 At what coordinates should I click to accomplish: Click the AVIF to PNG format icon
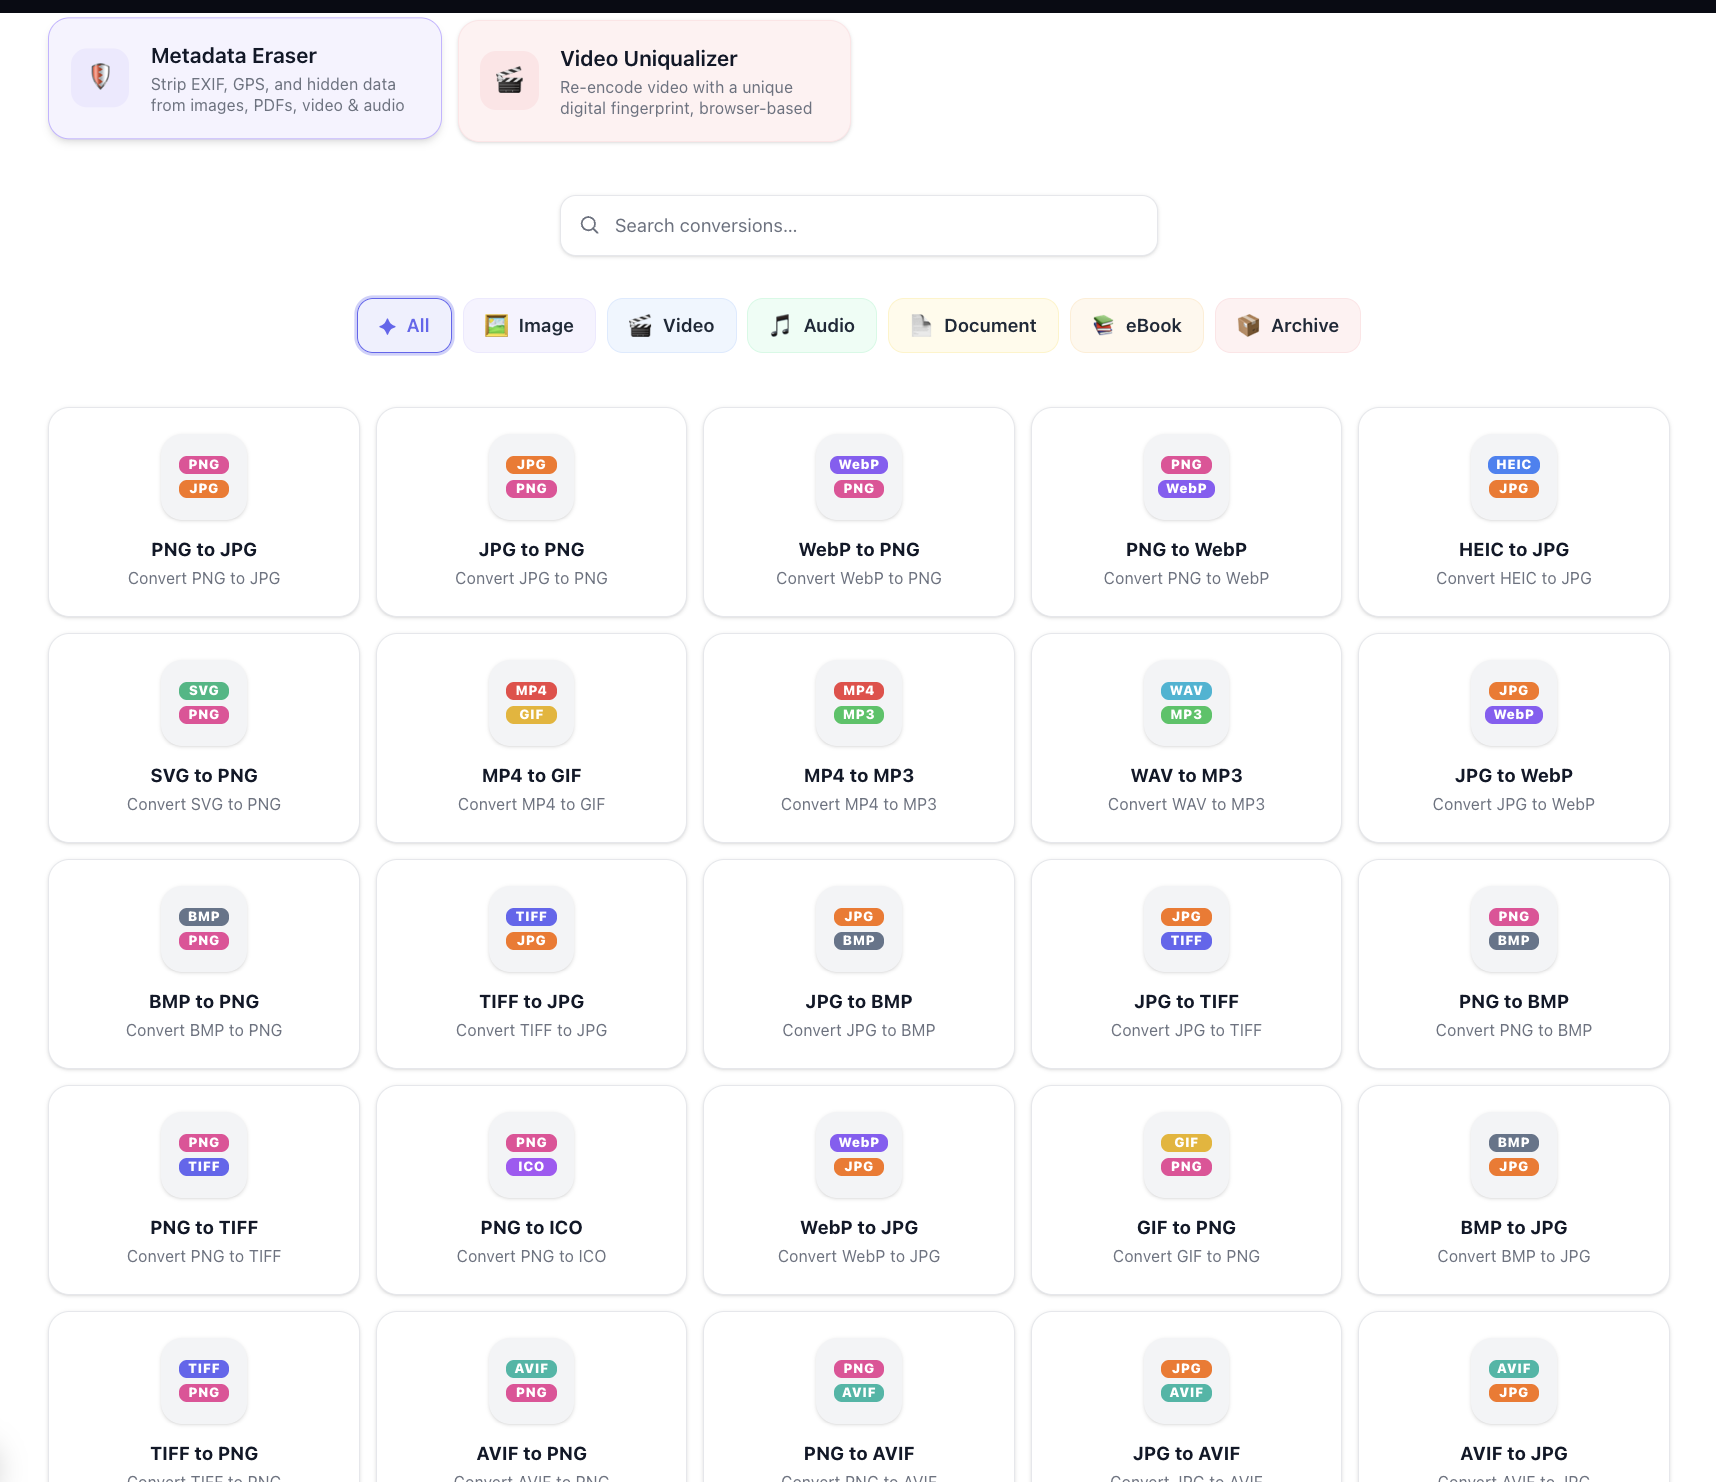click(x=532, y=1381)
